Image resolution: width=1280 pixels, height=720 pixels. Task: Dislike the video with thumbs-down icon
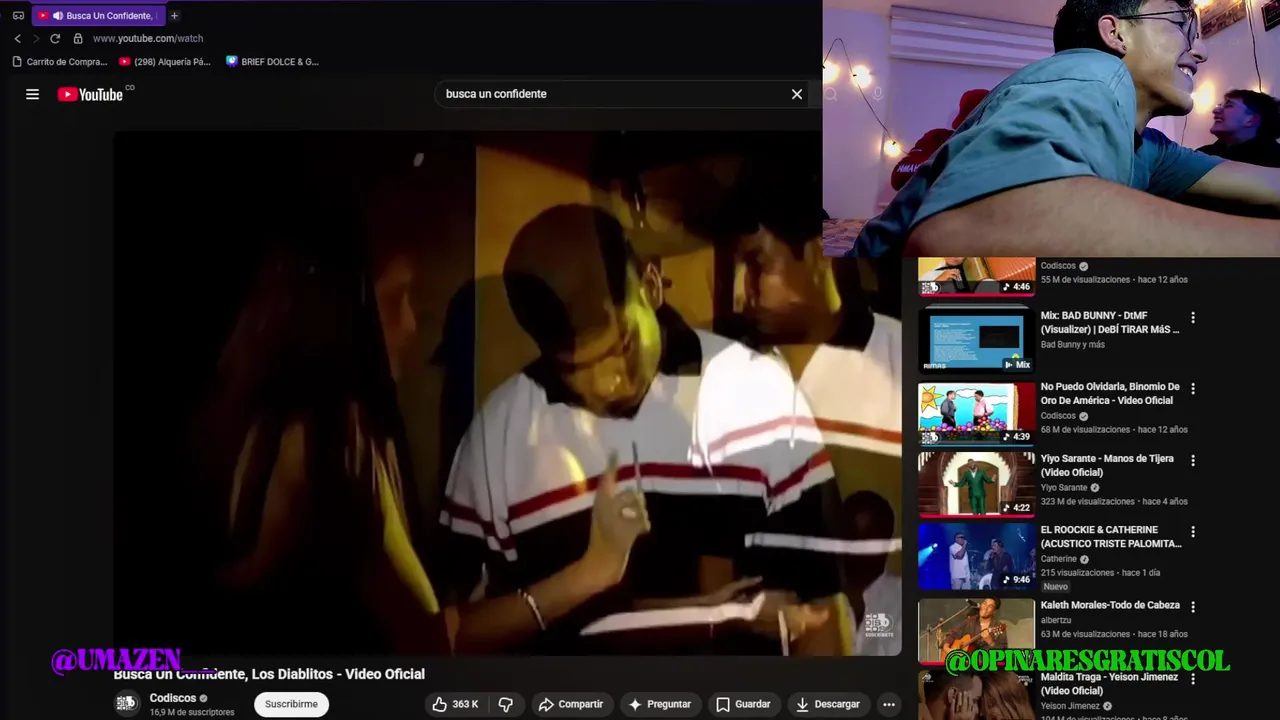pos(506,704)
